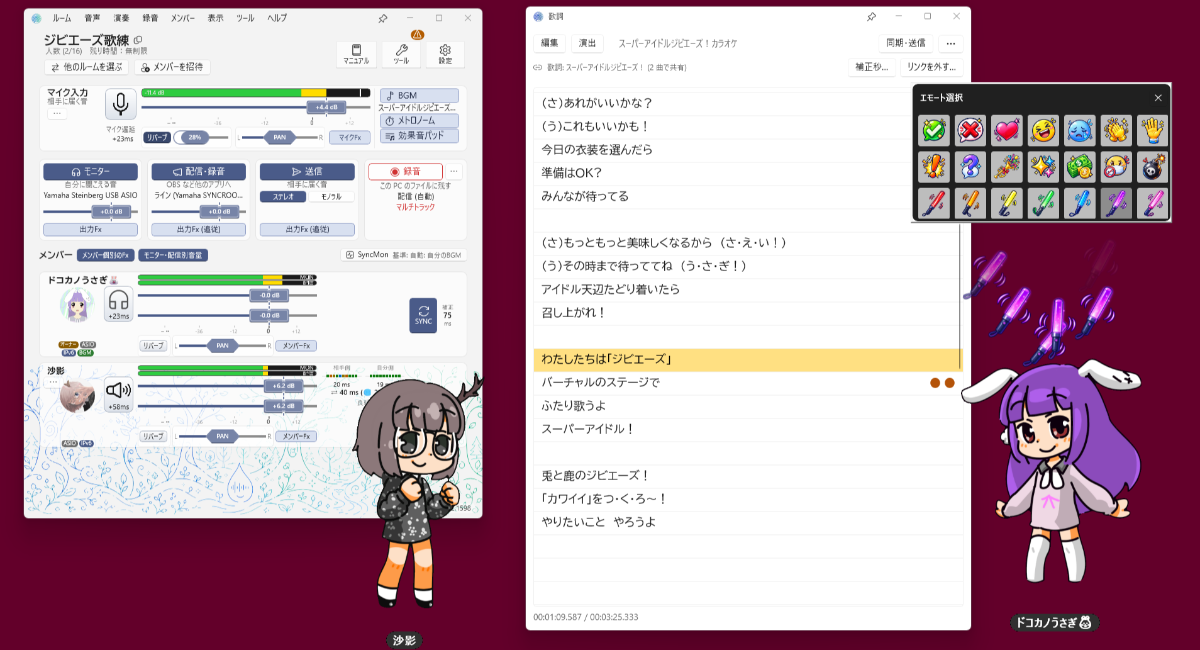Screen dimensions: 1200x650
Task: Open the mic input more options (…)
Action: pos(57,113)
